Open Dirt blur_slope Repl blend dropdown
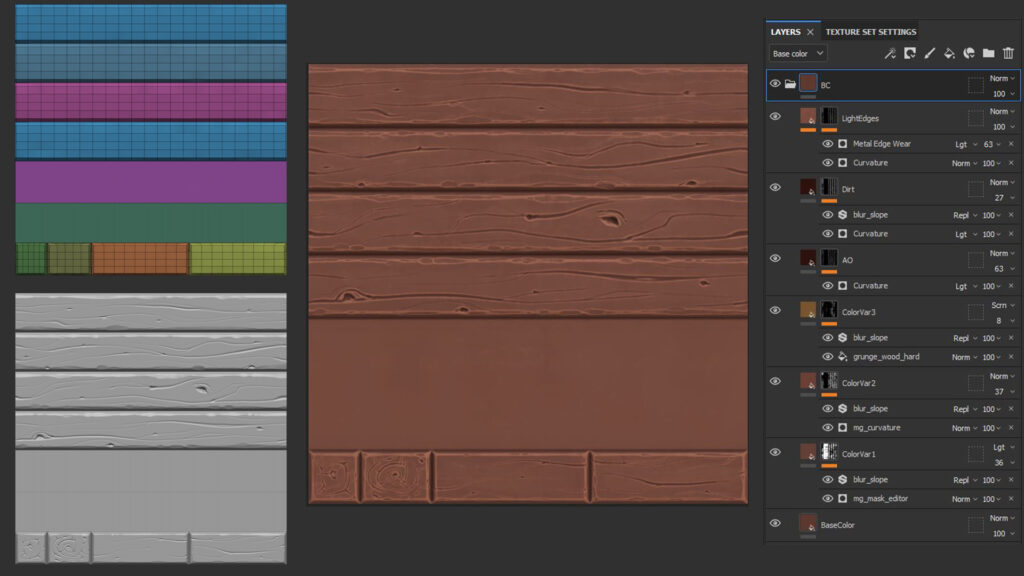This screenshot has height=576, width=1024. tap(965, 216)
